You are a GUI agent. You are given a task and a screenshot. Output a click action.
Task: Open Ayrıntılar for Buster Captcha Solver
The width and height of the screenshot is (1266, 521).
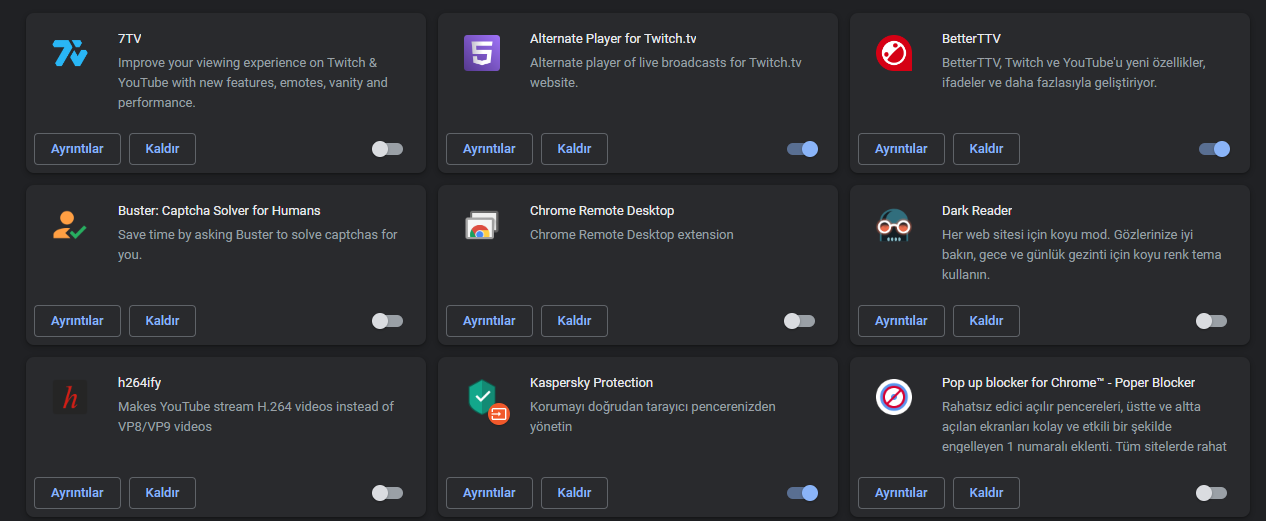[x=77, y=321]
